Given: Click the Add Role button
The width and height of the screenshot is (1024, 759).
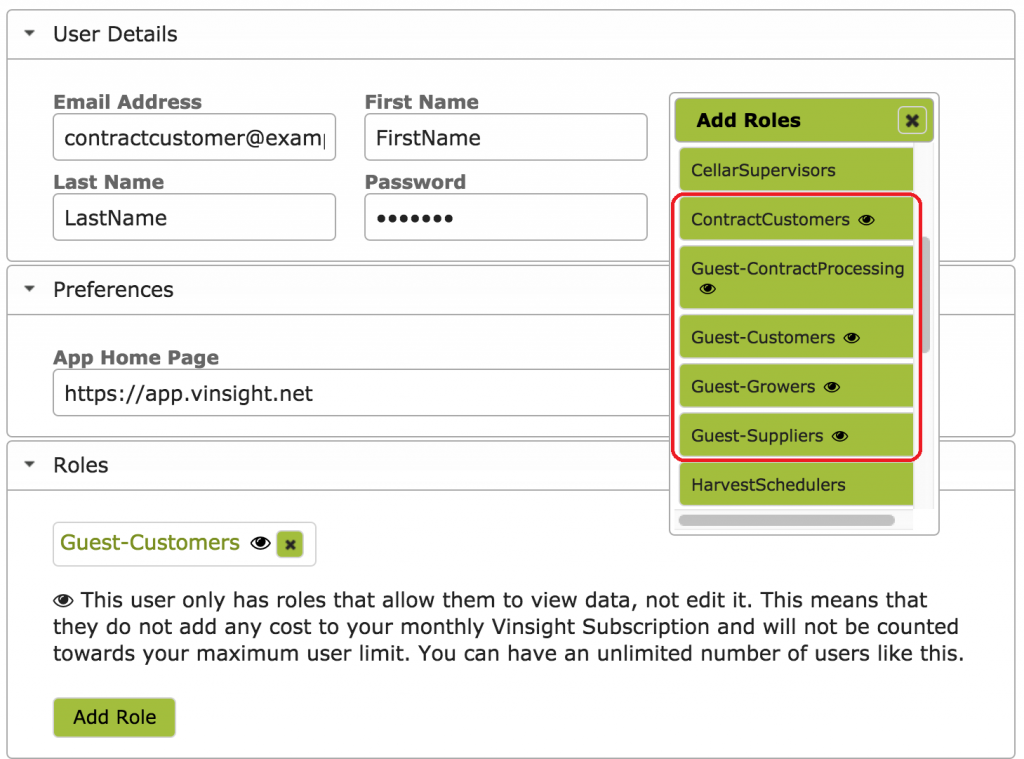Looking at the screenshot, I should pyautogui.click(x=113, y=717).
